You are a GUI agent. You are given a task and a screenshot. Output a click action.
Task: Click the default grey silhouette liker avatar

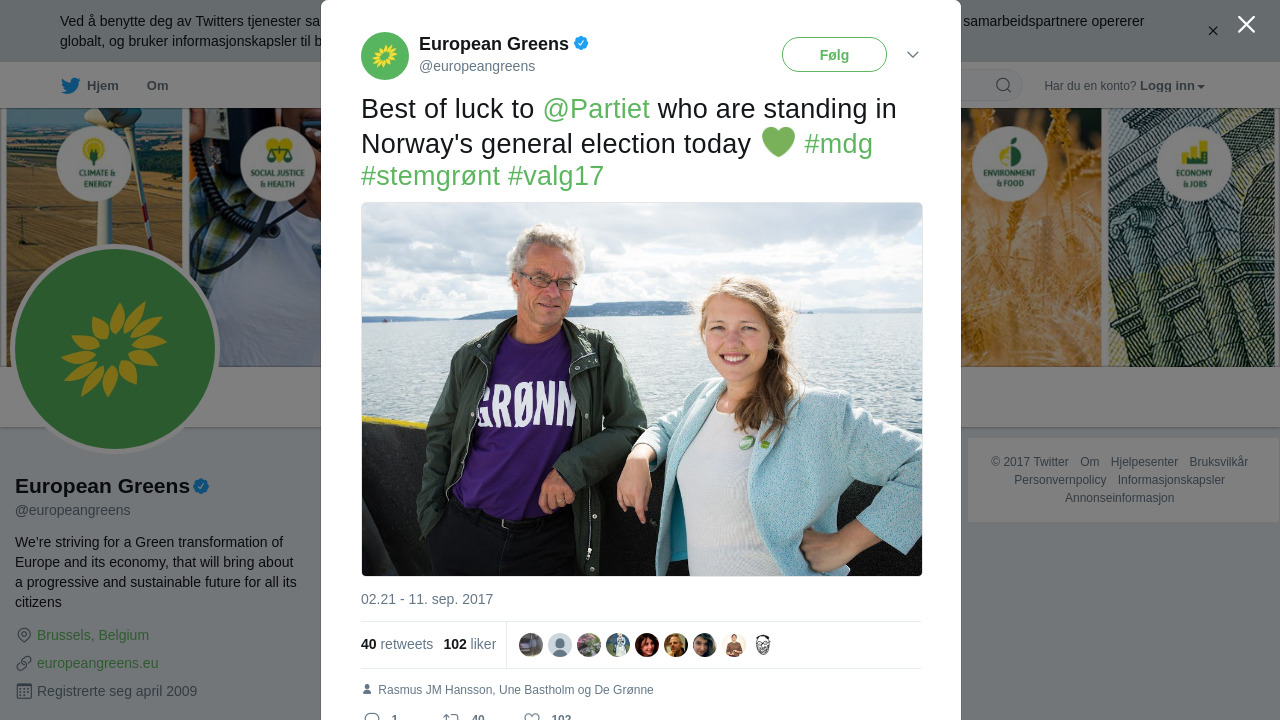coord(560,645)
